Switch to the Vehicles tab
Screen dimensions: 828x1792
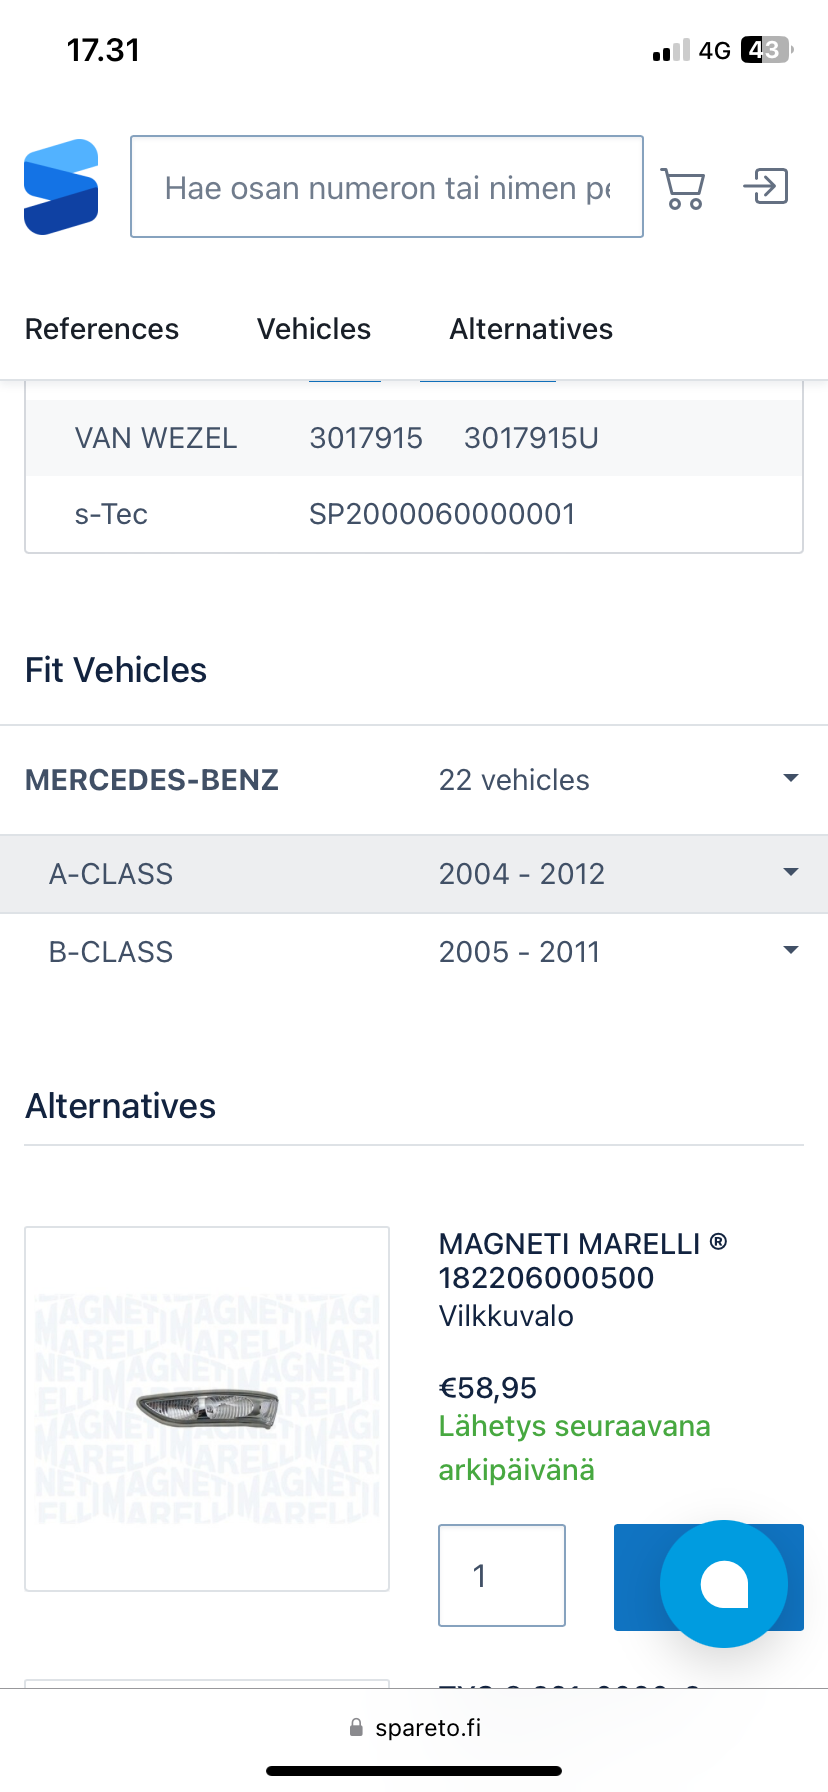pyautogui.click(x=314, y=329)
